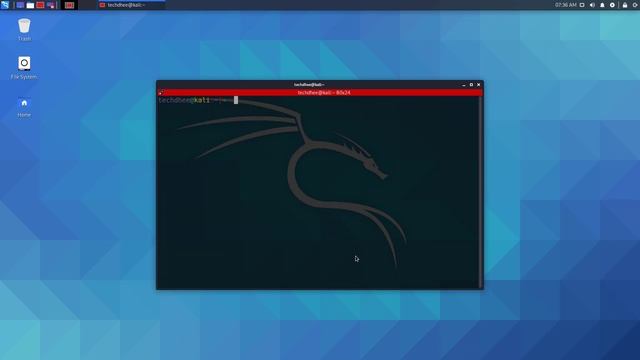The height and width of the screenshot is (360, 640).
Task: Click the terminal prompt cursor line
Action: click(x=198, y=100)
